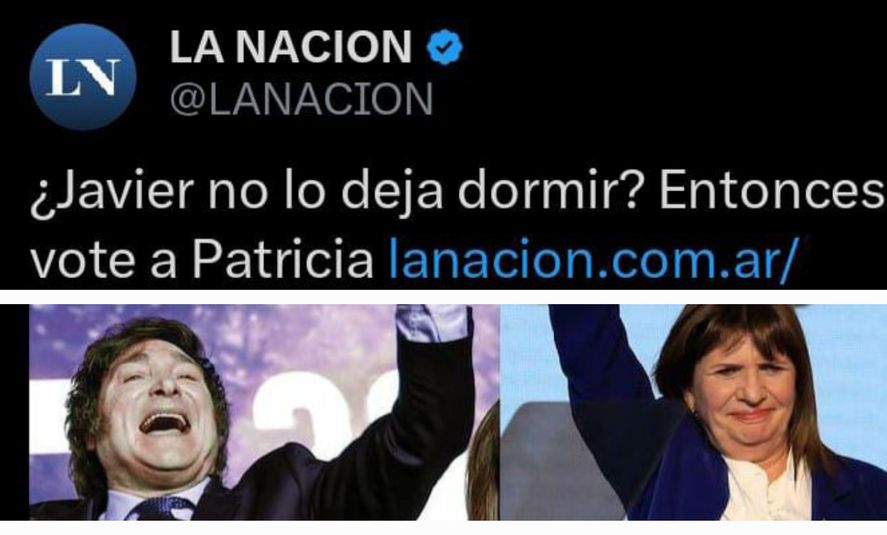Click the blue verified checkmark badge
The image size is (887, 535).
tap(445, 47)
